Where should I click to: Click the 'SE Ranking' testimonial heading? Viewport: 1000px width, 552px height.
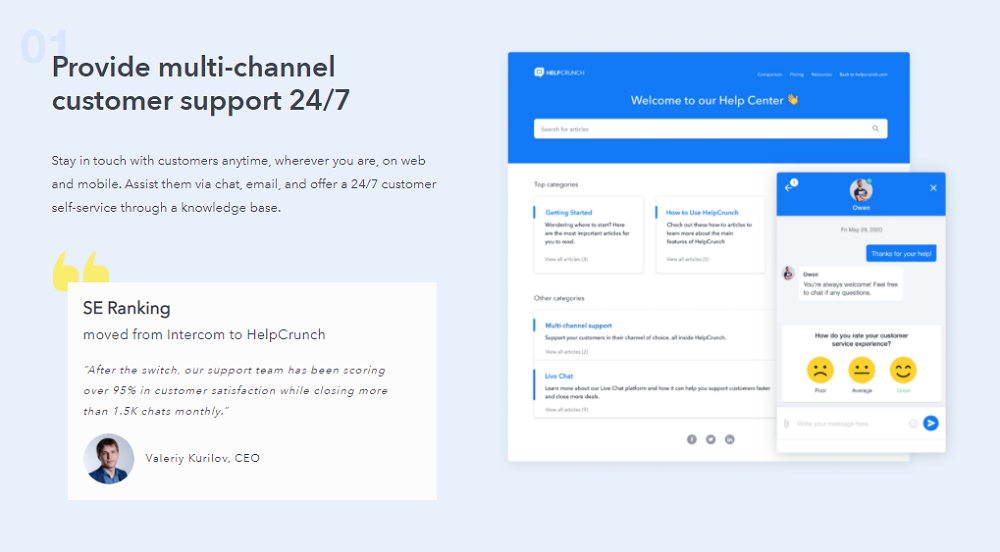[x=126, y=308]
